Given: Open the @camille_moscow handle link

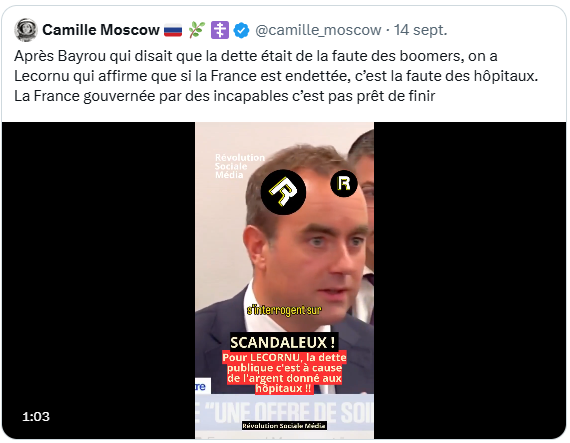Looking at the screenshot, I should tap(318, 30).
